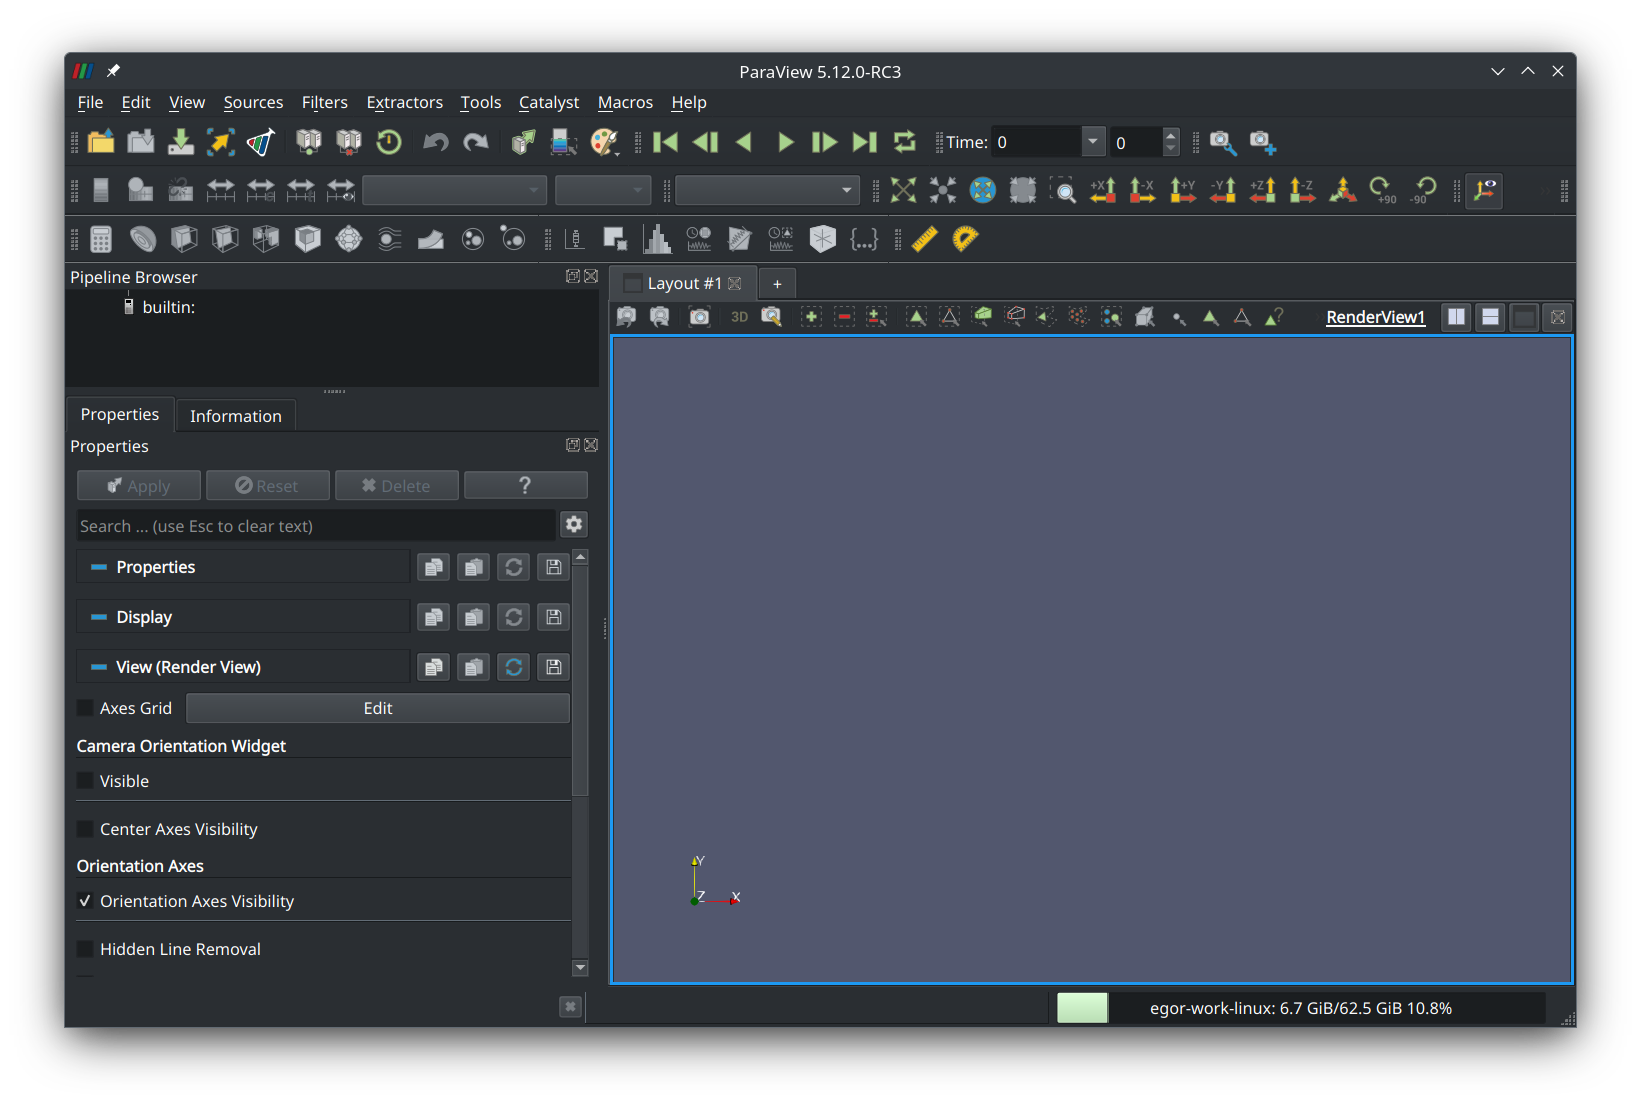This screenshot has width=1641, height=1104.
Task: Click the Undo arrow icon
Action: click(x=436, y=142)
